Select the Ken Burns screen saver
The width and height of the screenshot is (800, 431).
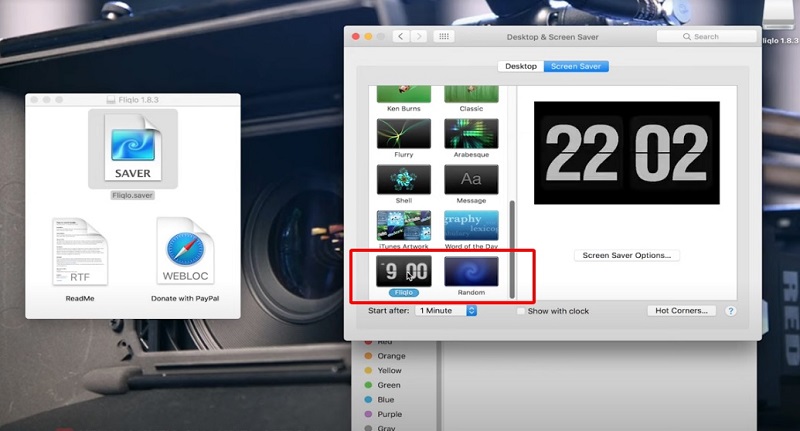(x=404, y=94)
